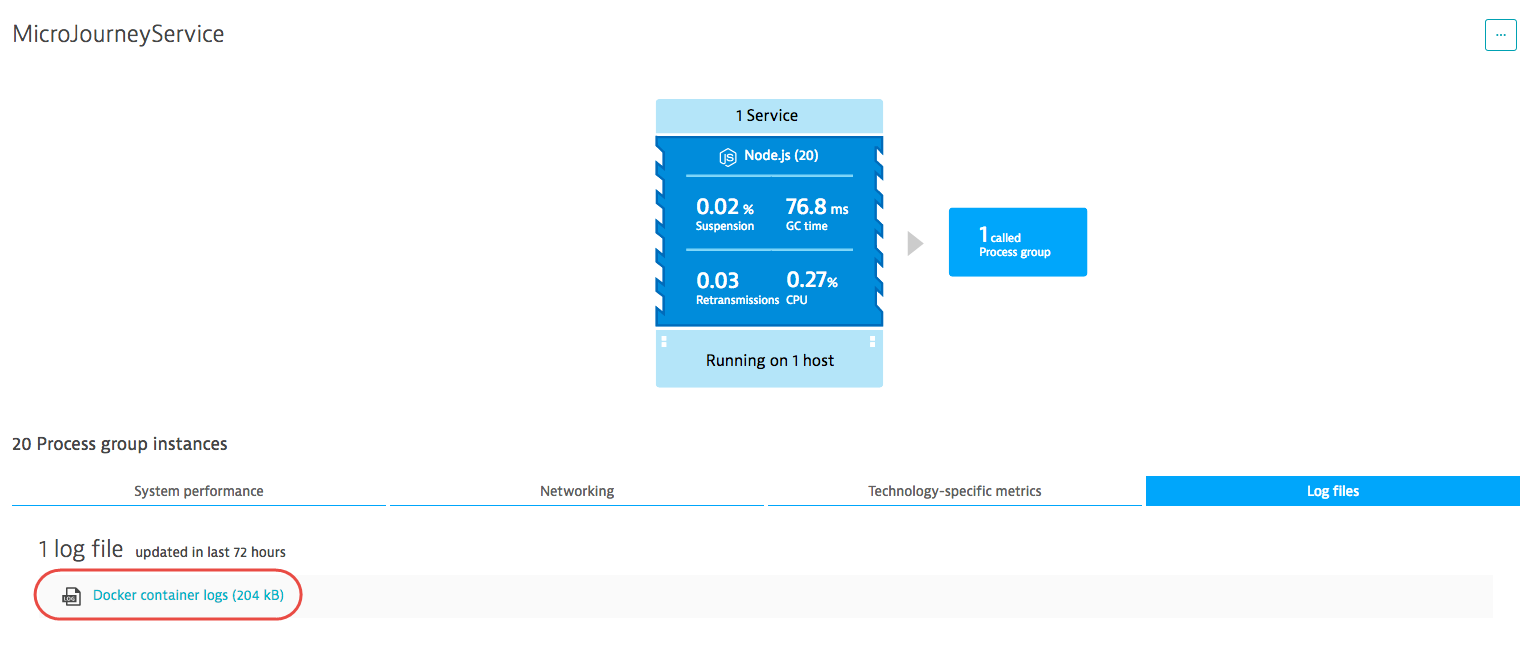
Task: Open the Technology-specific metrics tab
Action: click(955, 491)
